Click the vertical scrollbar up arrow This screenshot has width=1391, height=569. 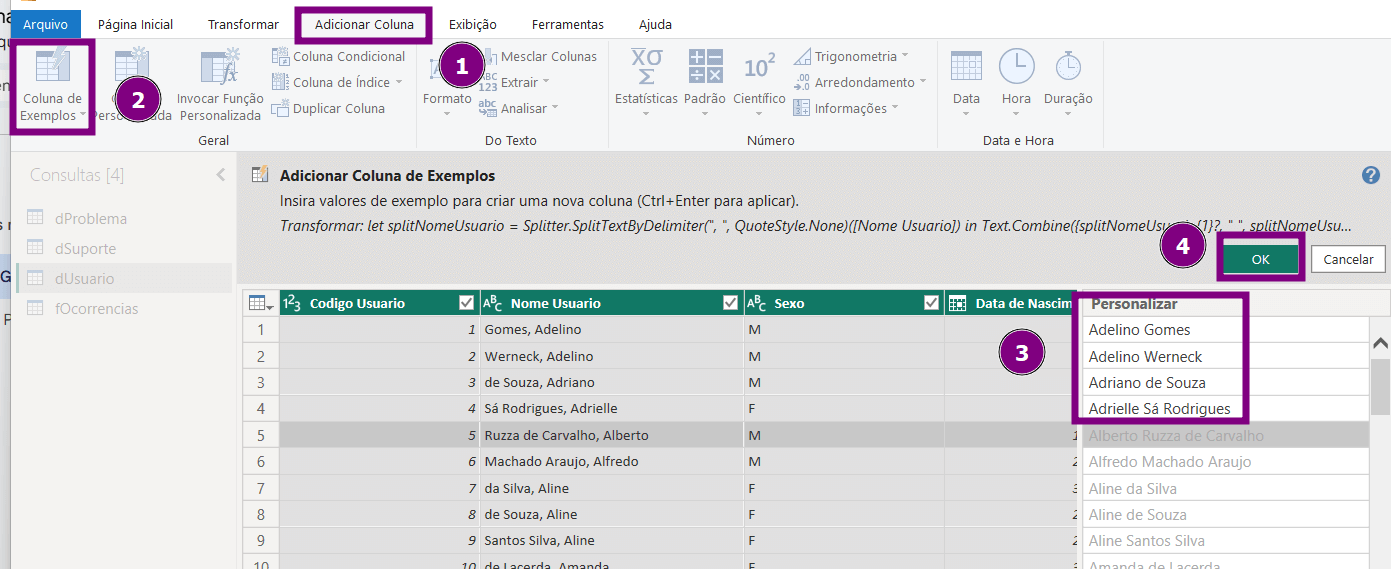[x=1380, y=343]
